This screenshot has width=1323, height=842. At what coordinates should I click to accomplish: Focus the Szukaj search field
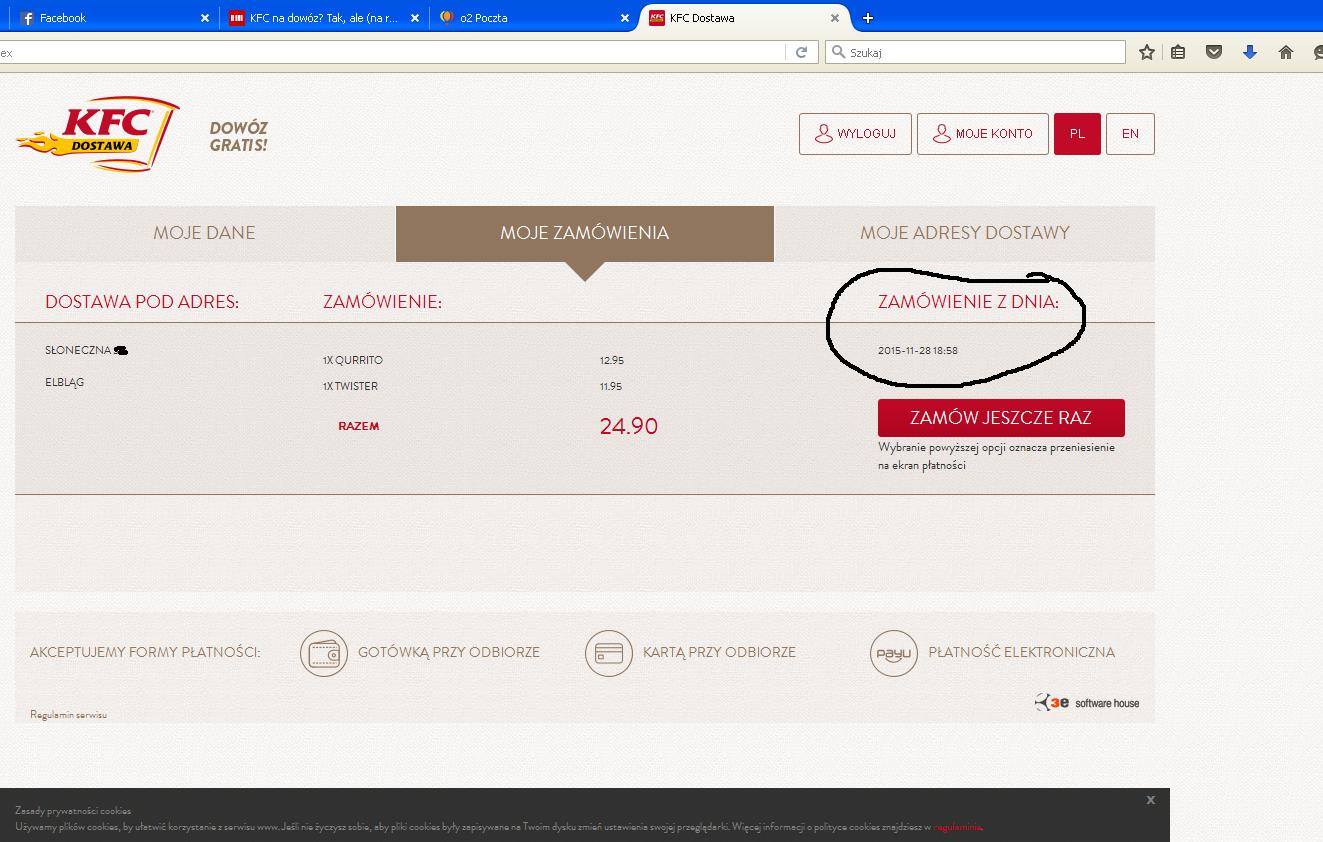(975, 52)
